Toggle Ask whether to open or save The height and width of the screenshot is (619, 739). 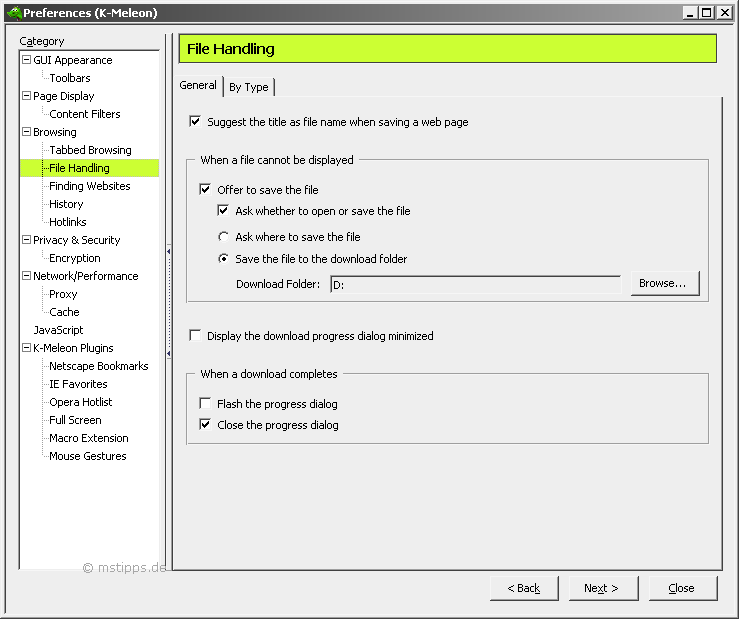click(223, 210)
